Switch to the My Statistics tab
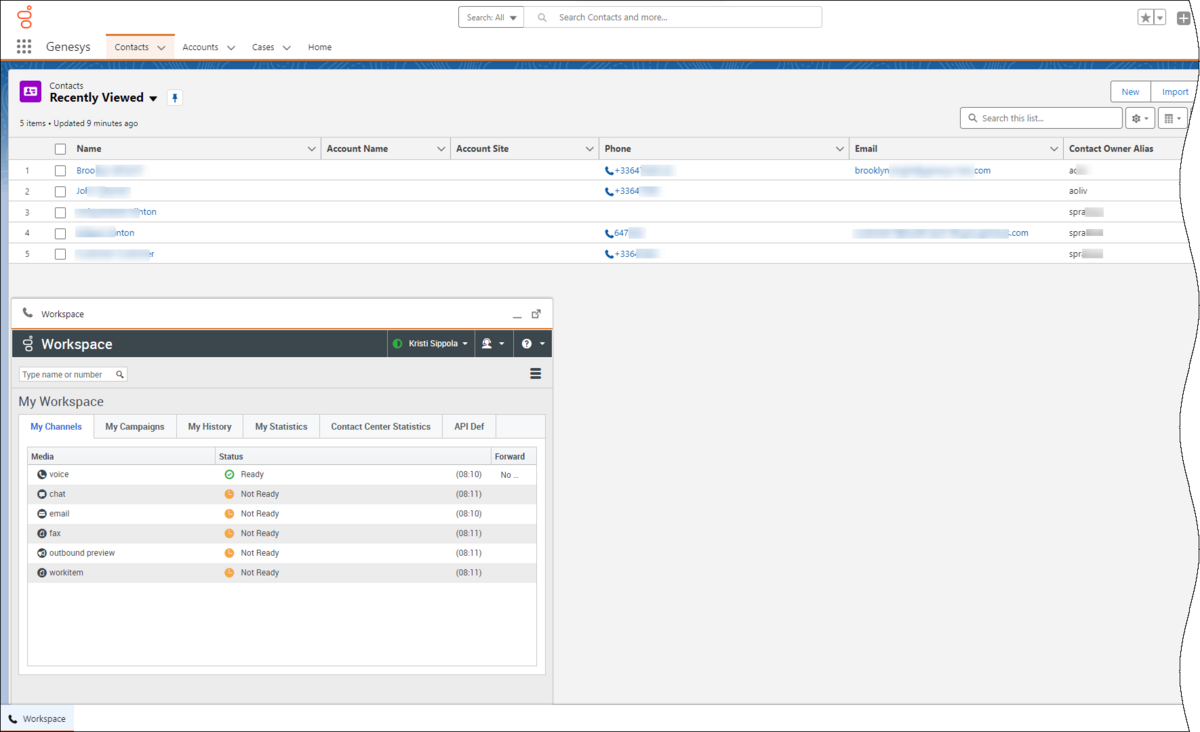 [x=281, y=426]
